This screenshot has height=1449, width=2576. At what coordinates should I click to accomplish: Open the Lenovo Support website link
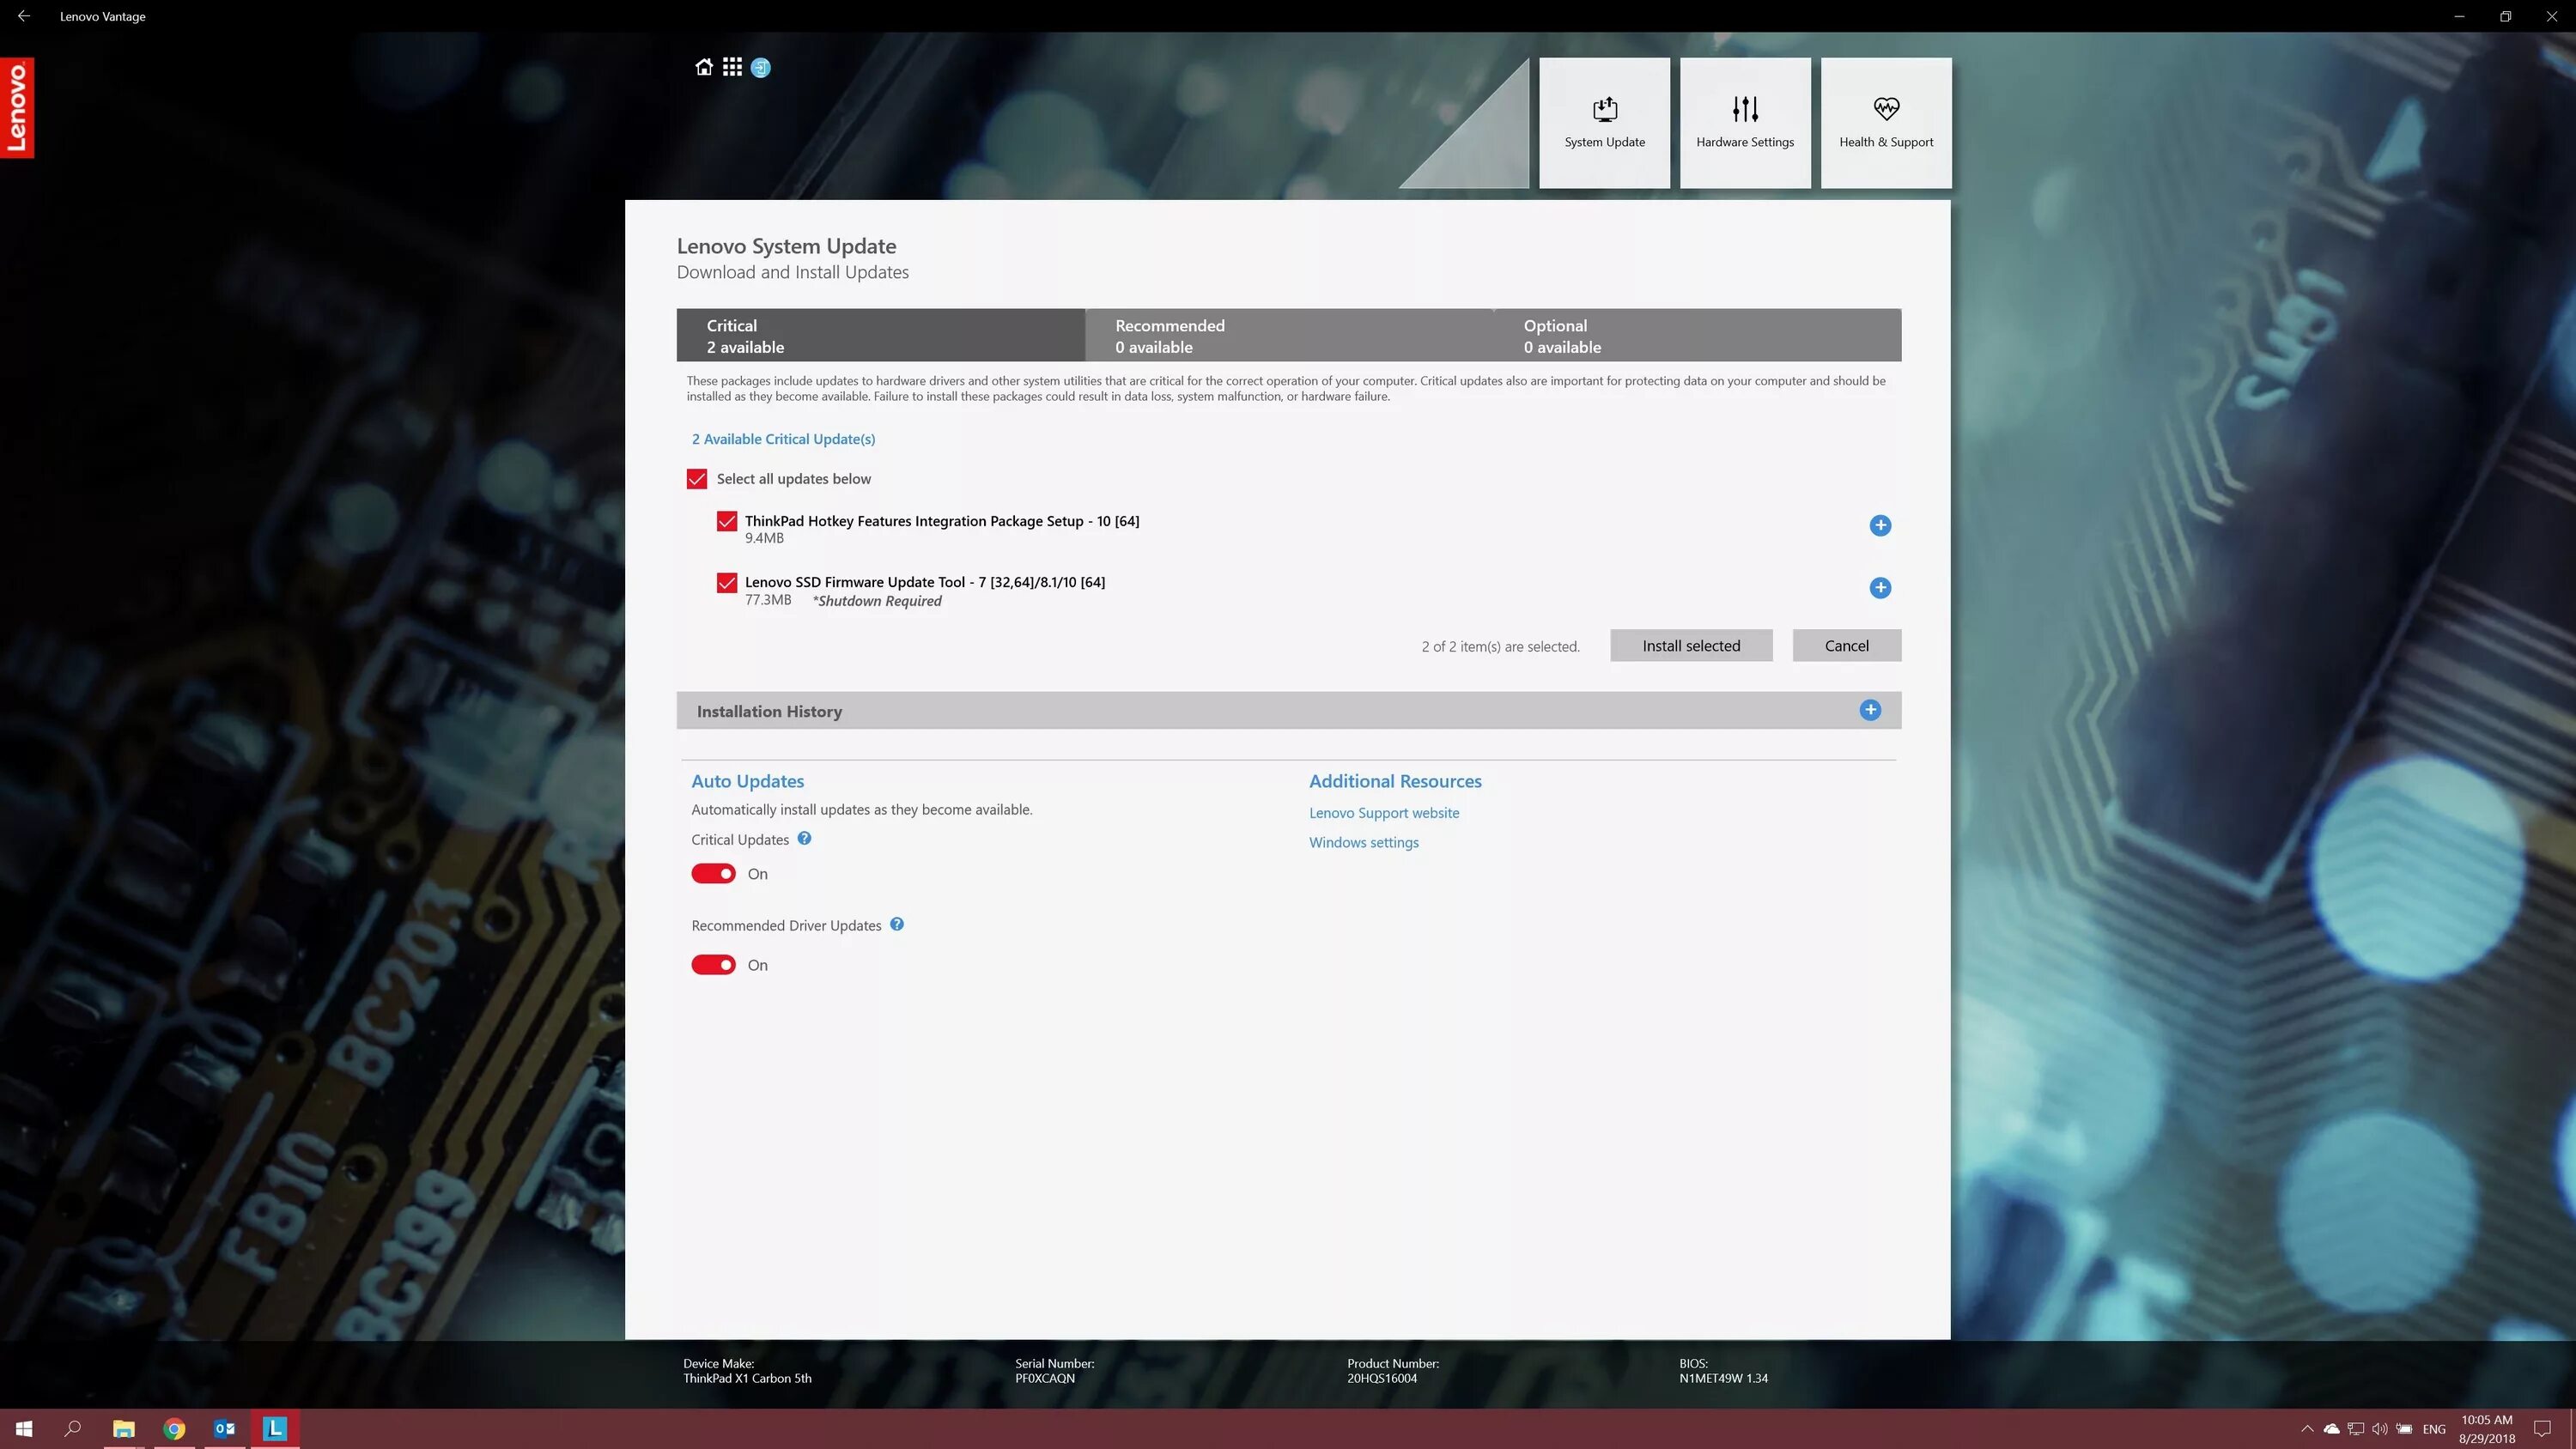point(1384,813)
